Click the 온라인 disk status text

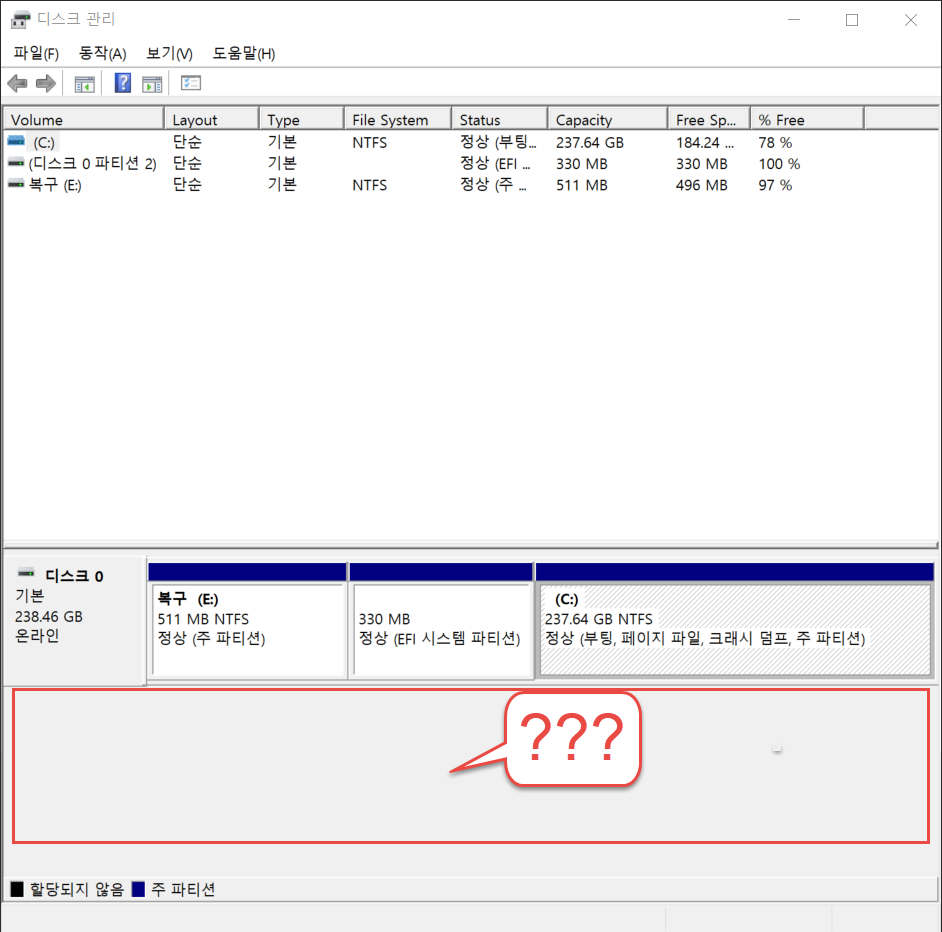(x=37, y=636)
